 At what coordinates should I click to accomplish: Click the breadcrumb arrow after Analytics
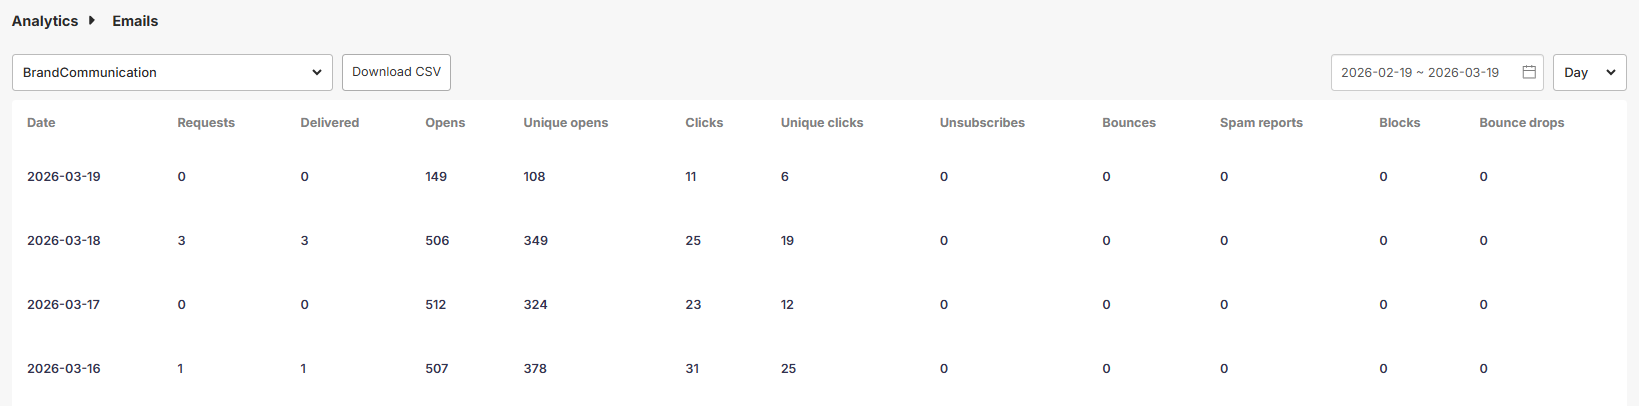click(92, 20)
